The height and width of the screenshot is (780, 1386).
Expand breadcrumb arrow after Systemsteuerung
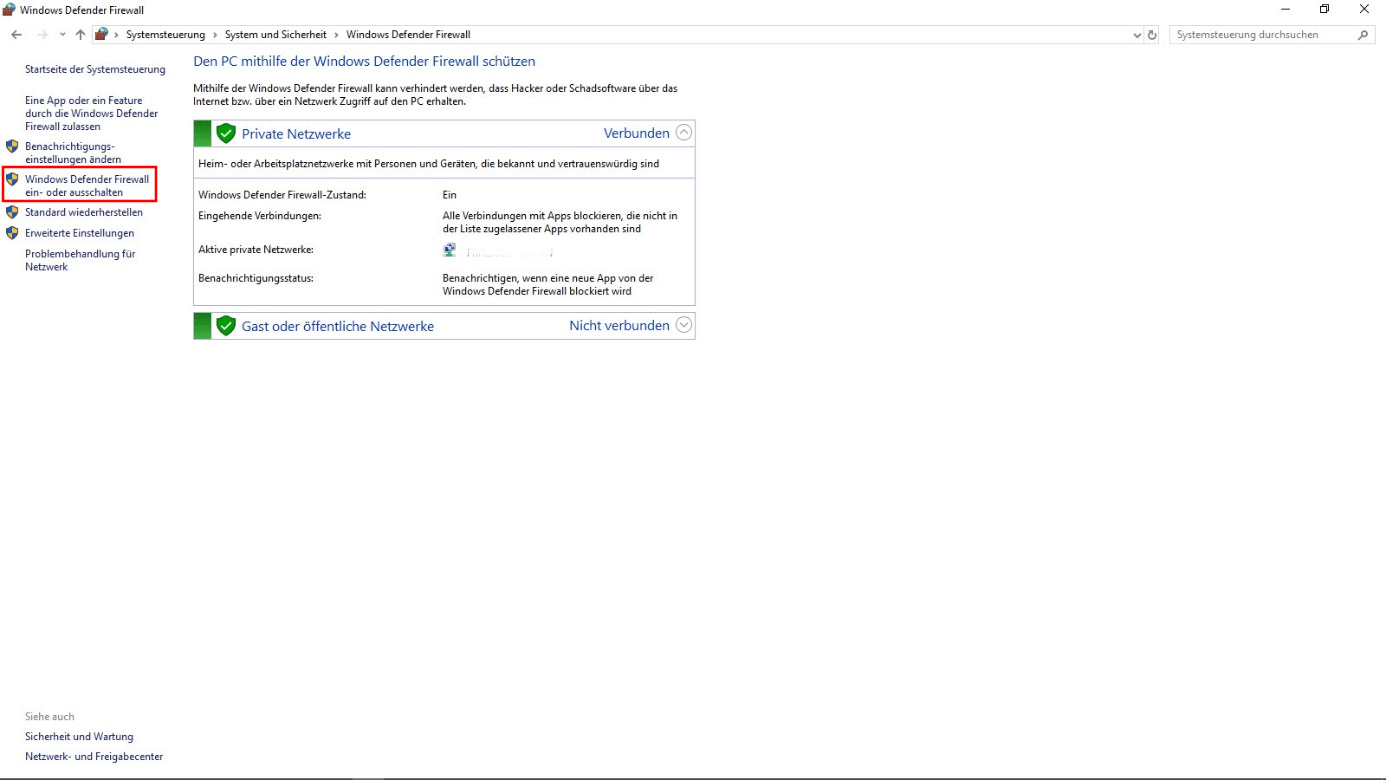coord(215,35)
